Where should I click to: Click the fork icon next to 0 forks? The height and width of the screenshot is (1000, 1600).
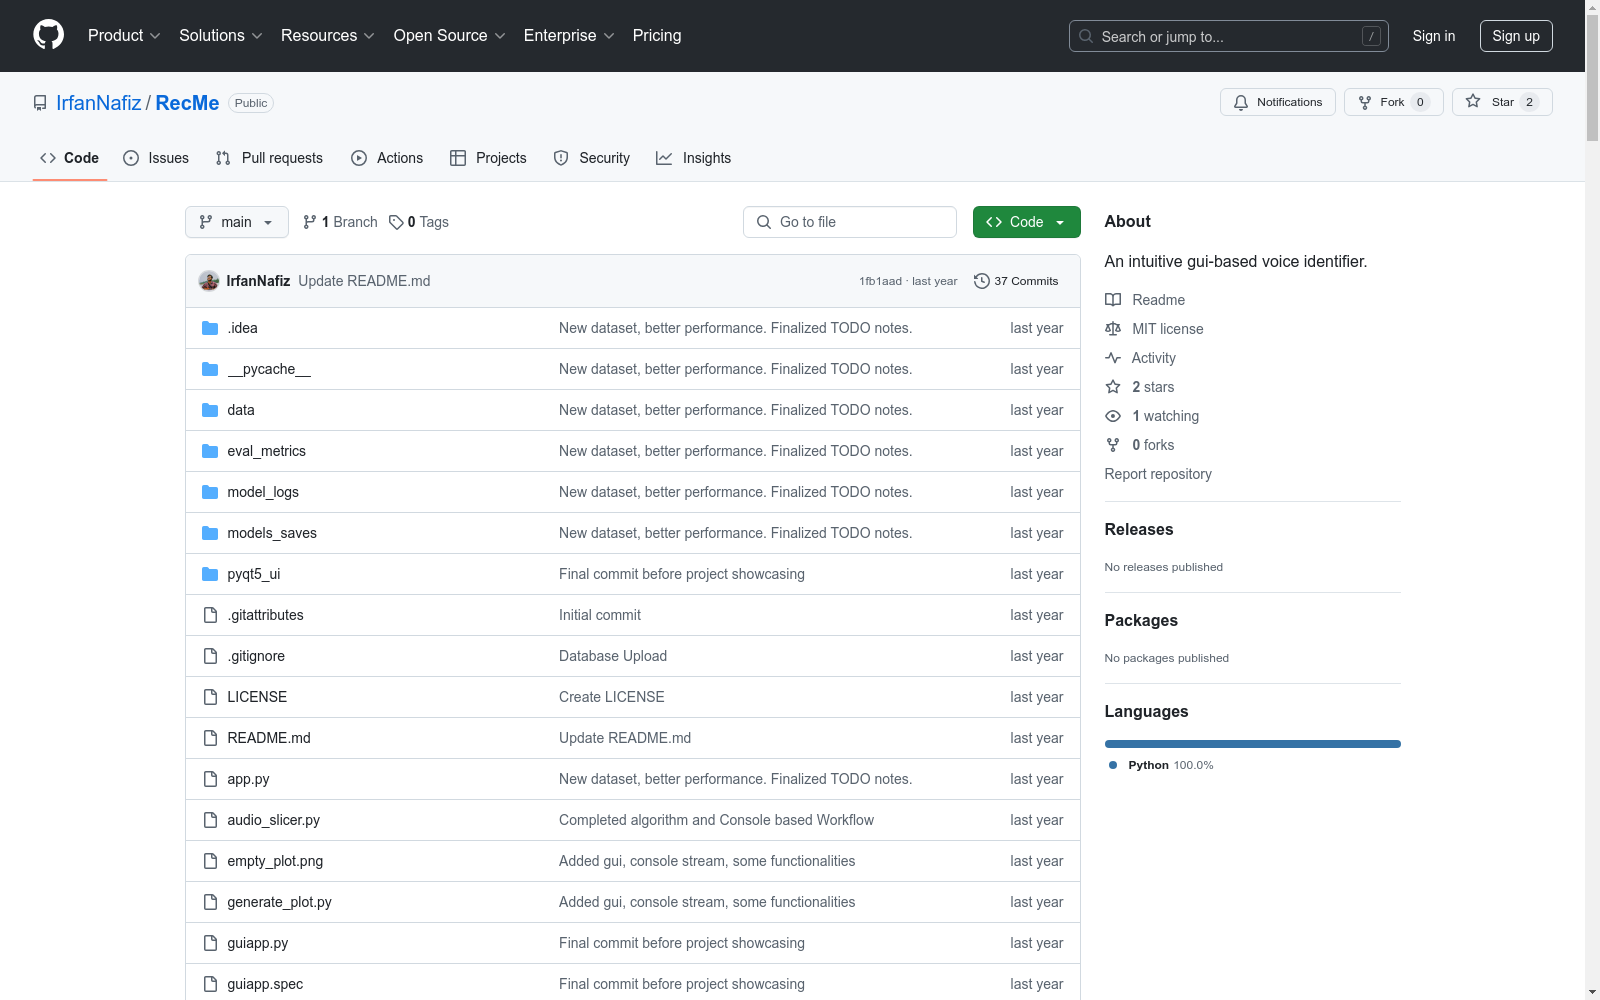coord(1113,445)
